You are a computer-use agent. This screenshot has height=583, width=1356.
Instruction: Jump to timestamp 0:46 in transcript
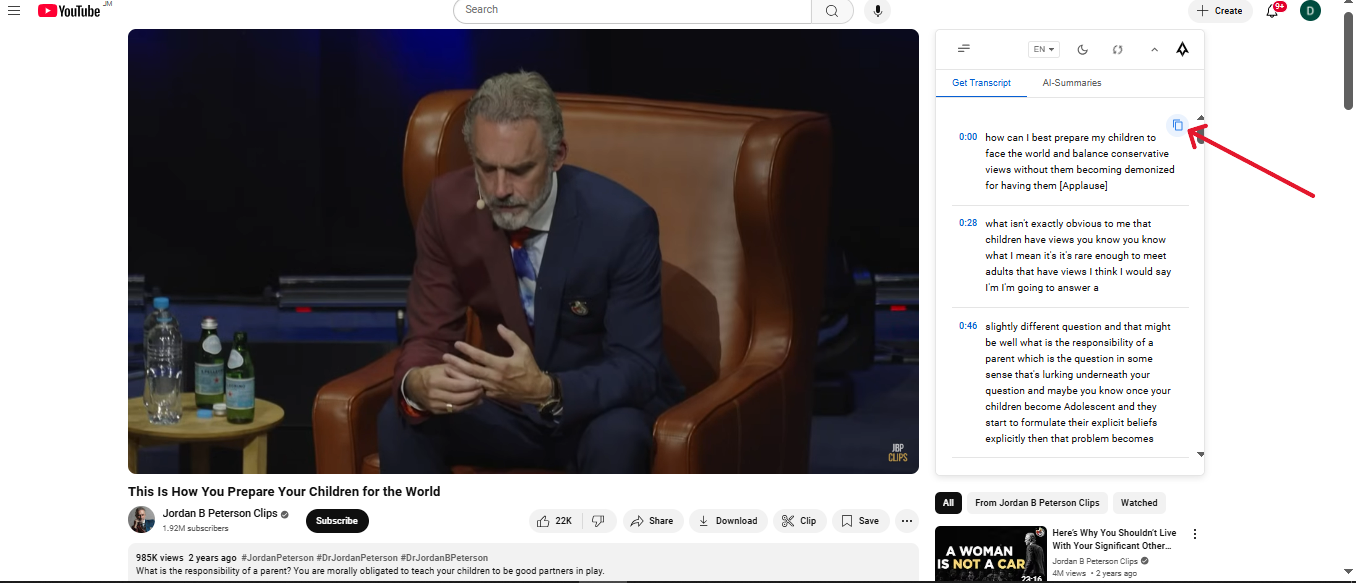[968, 326]
